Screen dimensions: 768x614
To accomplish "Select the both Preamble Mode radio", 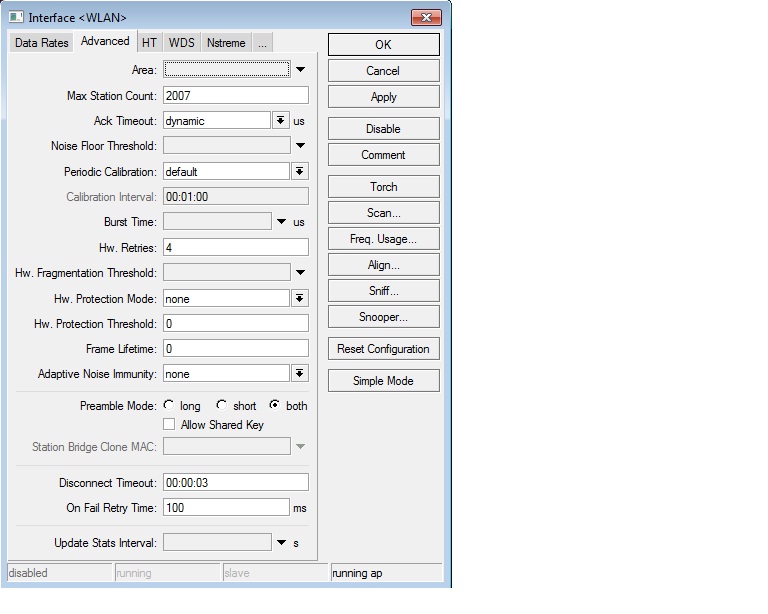I will pyautogui.click(x=275, y=405).
